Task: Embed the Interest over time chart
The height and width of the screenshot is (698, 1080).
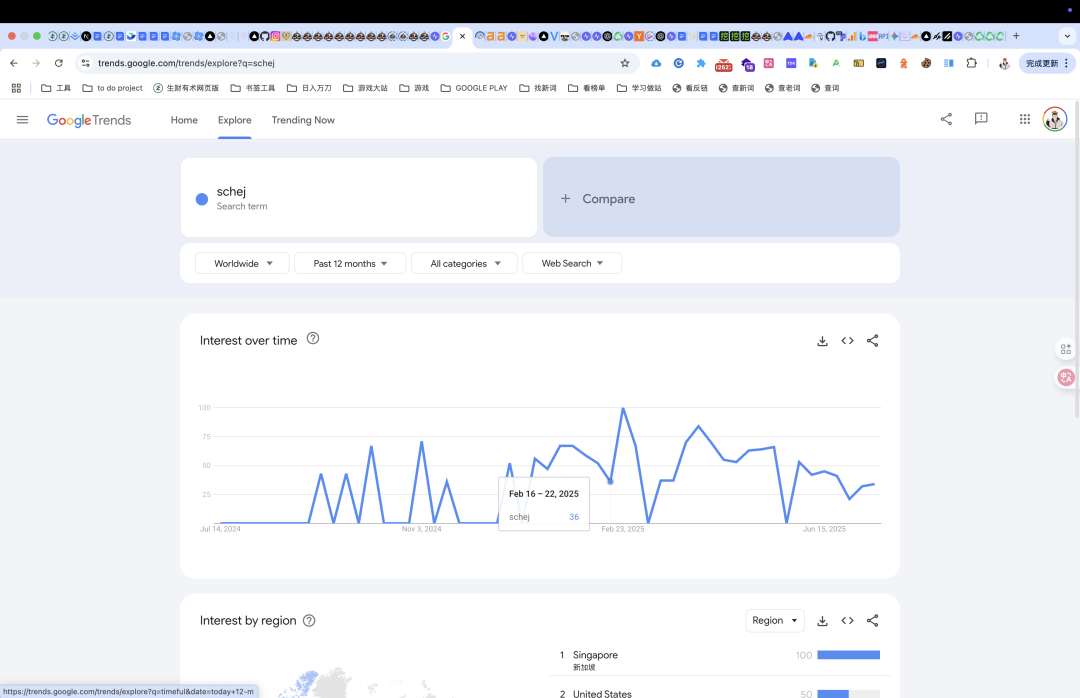Action: coord(847,340)
